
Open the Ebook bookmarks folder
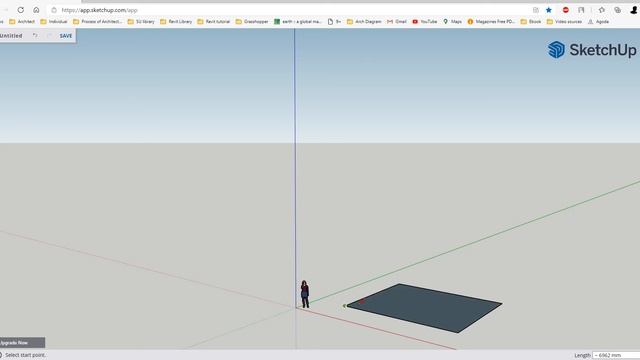[x=531, y=22]
